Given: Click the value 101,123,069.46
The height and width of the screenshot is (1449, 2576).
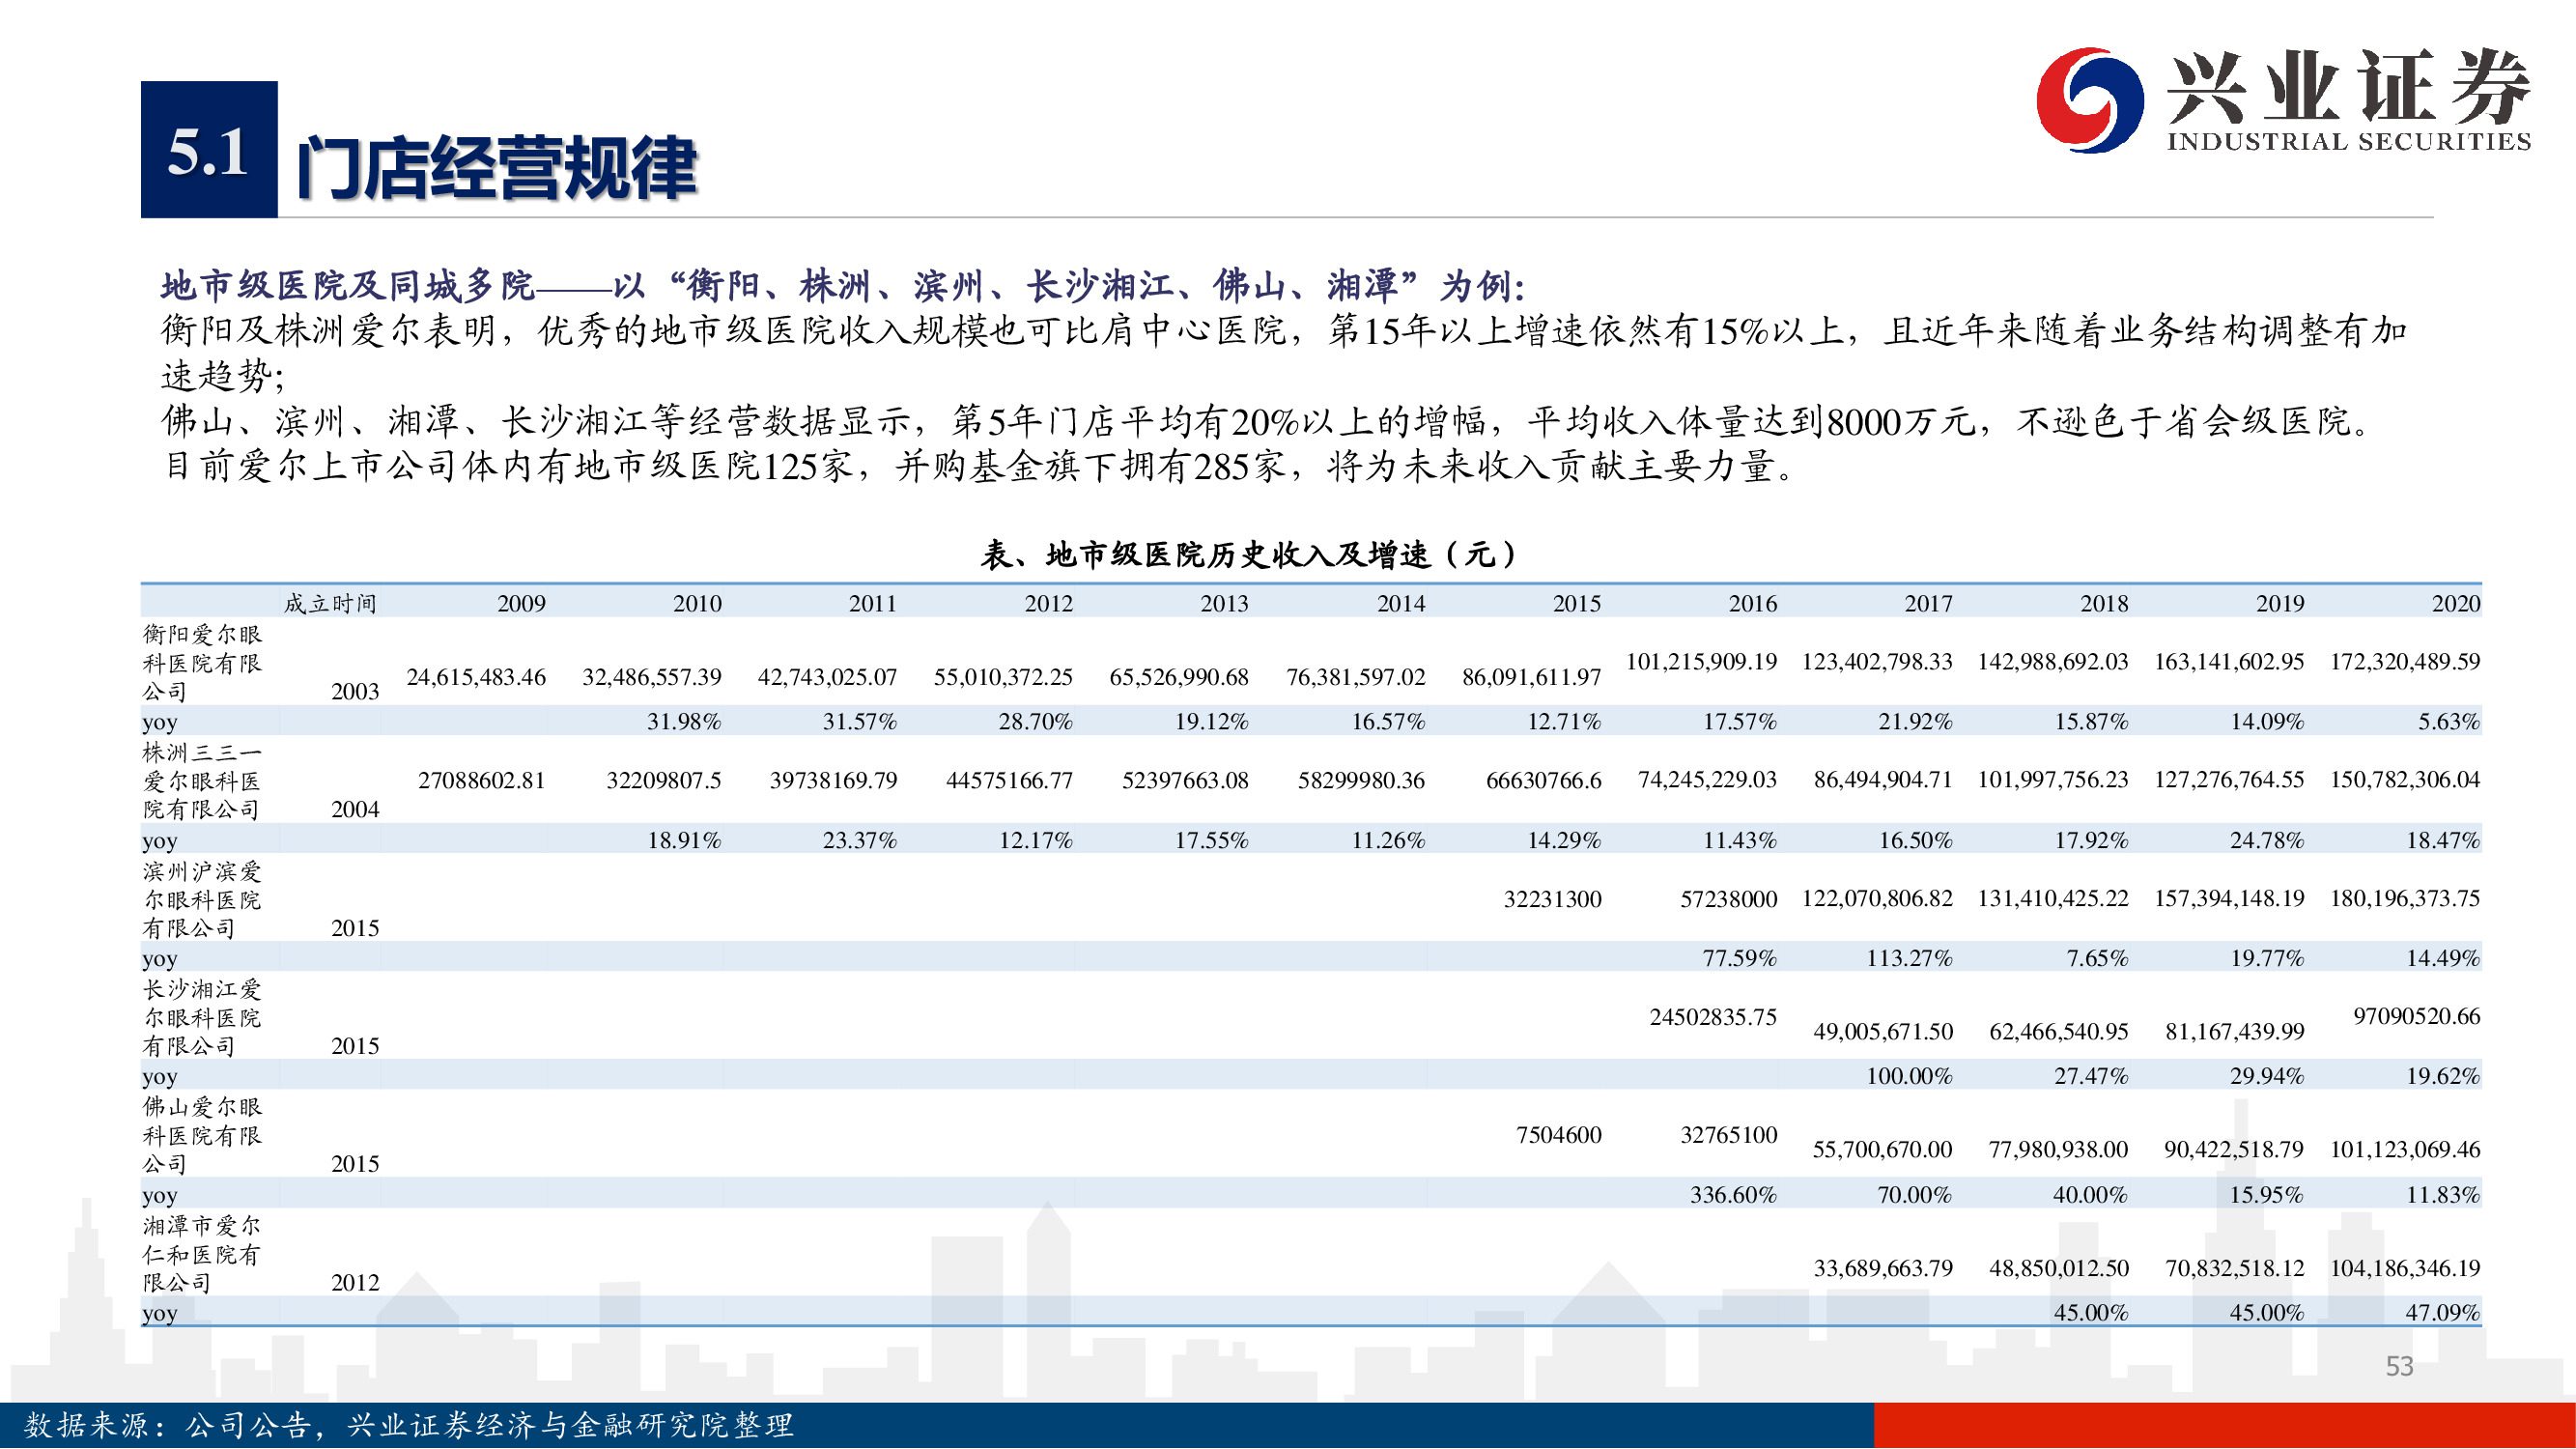Looking at the screenshot, I should coord(2405,1149).
